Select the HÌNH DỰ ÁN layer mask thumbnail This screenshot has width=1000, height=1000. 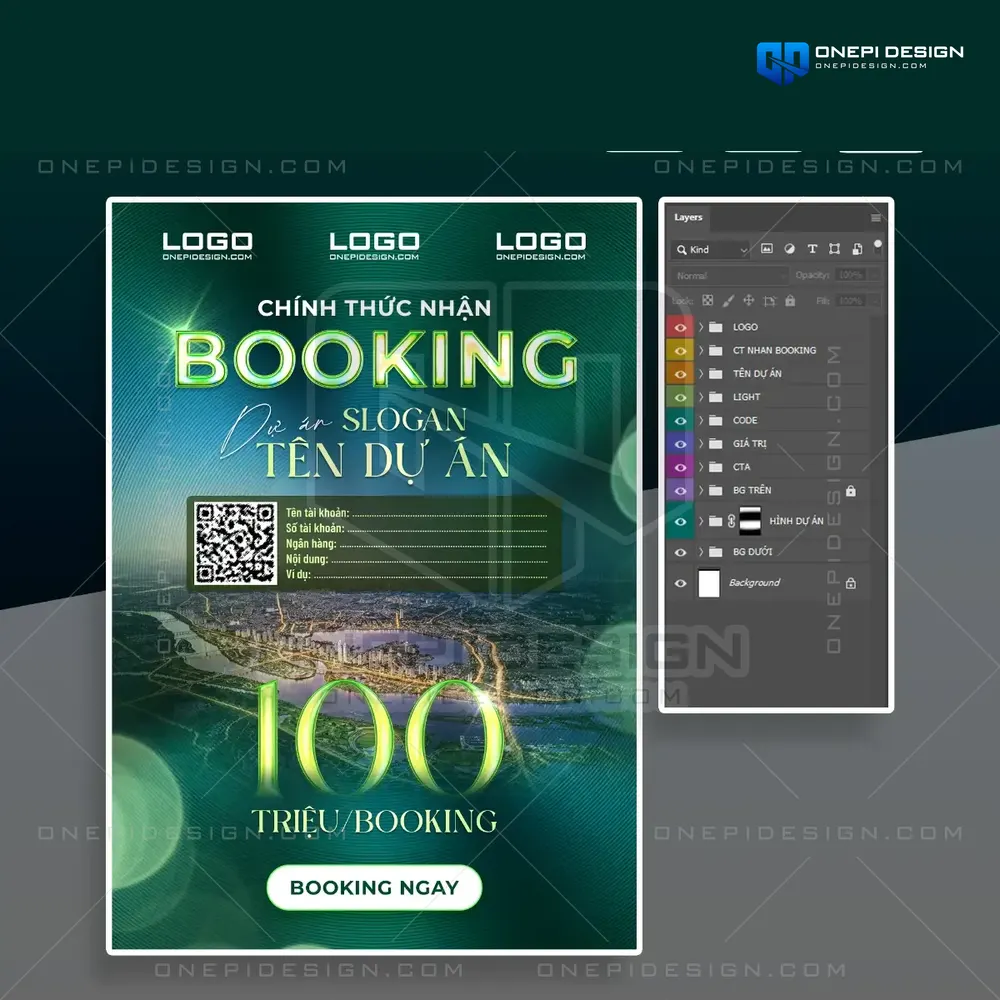(x=750, y=521)
